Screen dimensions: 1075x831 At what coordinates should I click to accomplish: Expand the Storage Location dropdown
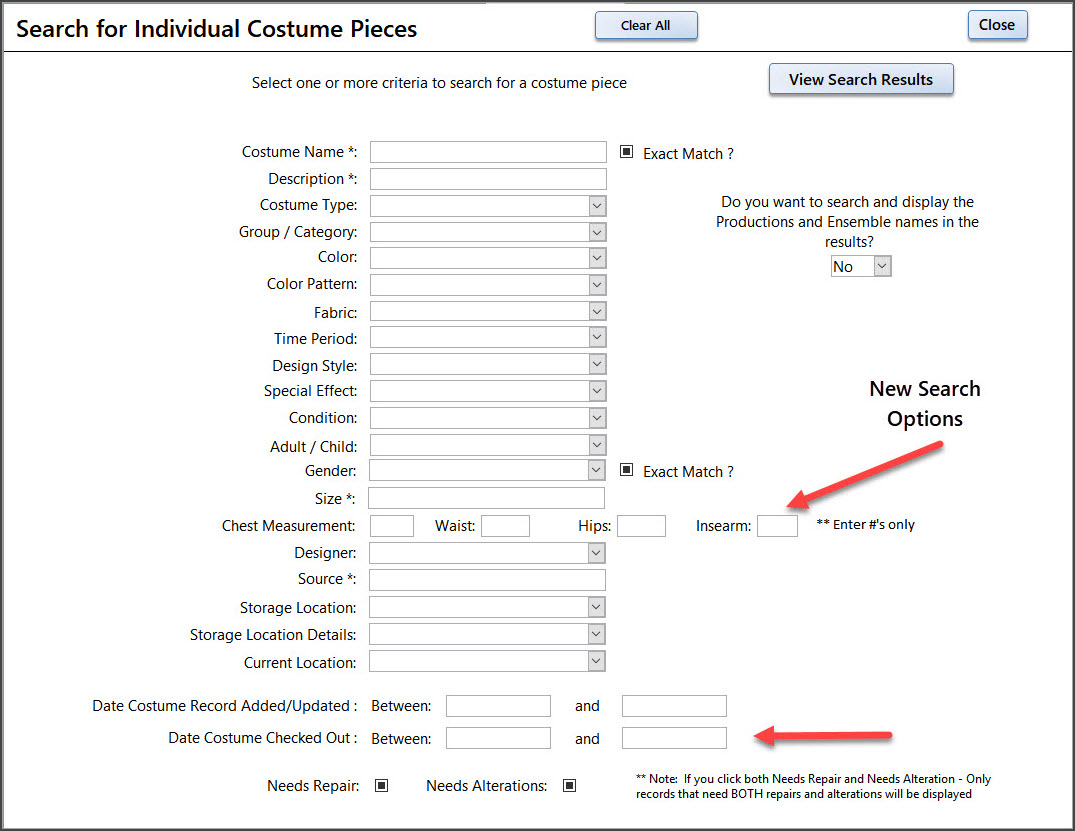pos(597,607)
